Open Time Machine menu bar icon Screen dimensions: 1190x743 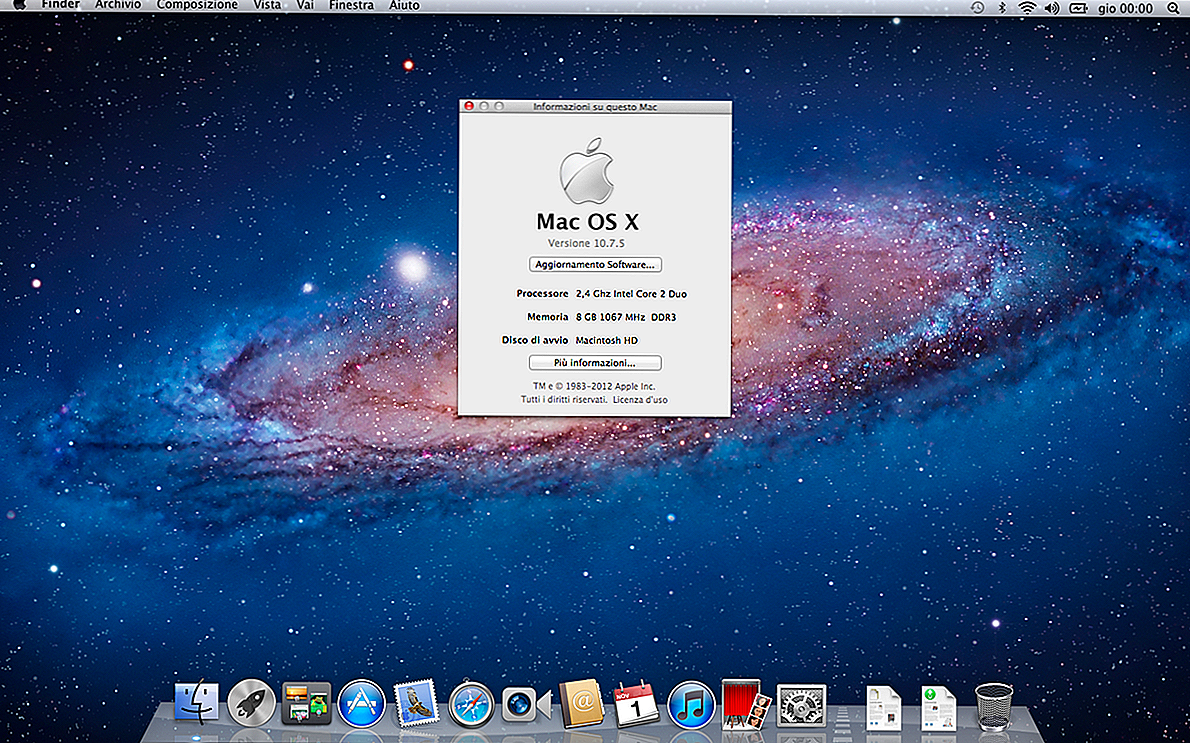pyautogui.click(x=978, y=8)
